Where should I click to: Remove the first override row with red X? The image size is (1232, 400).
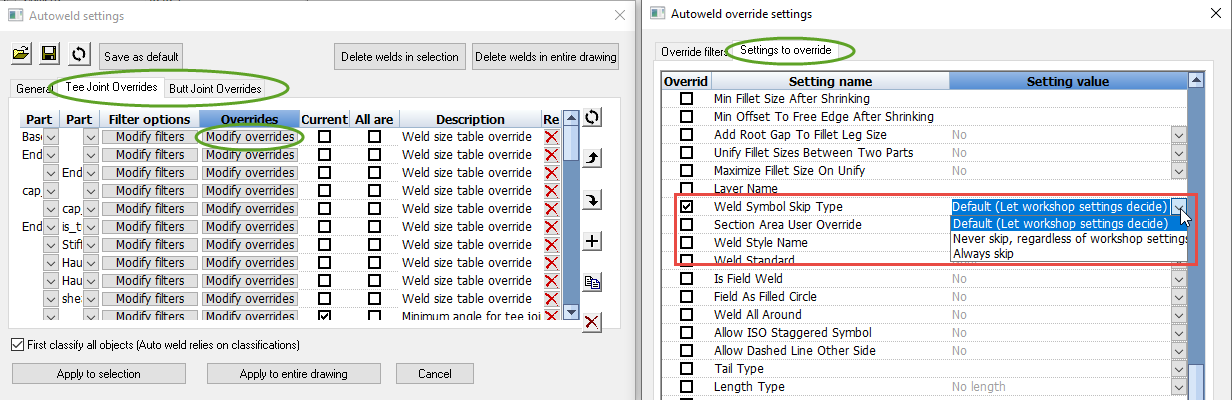(551, 137)
